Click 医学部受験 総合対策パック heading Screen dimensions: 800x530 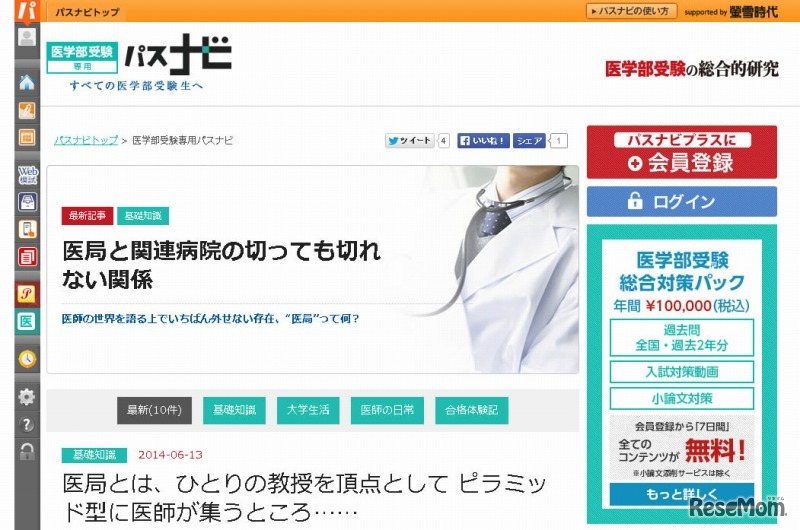point(682,271)
